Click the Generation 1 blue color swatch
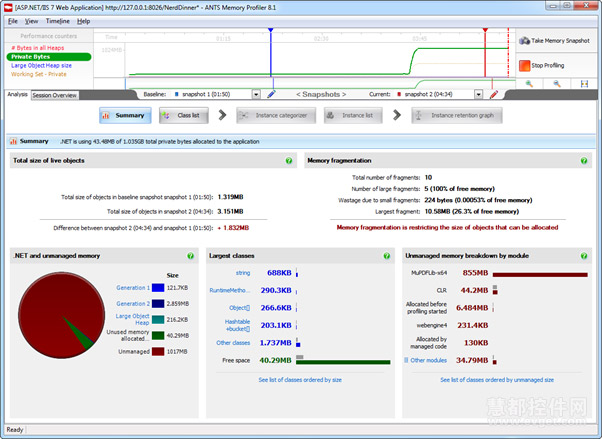This screenshot has height=439, width=602. tap(158, 288)
